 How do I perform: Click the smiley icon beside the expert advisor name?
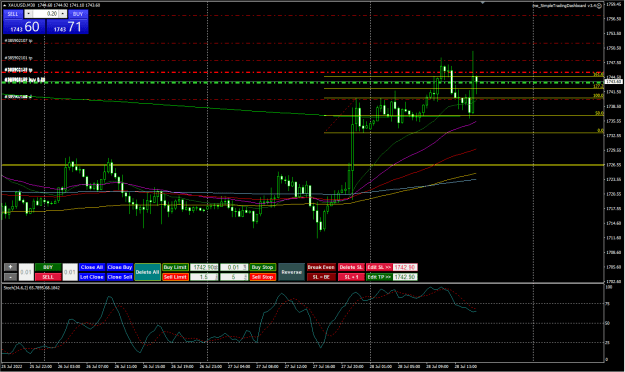pos(599,6)
